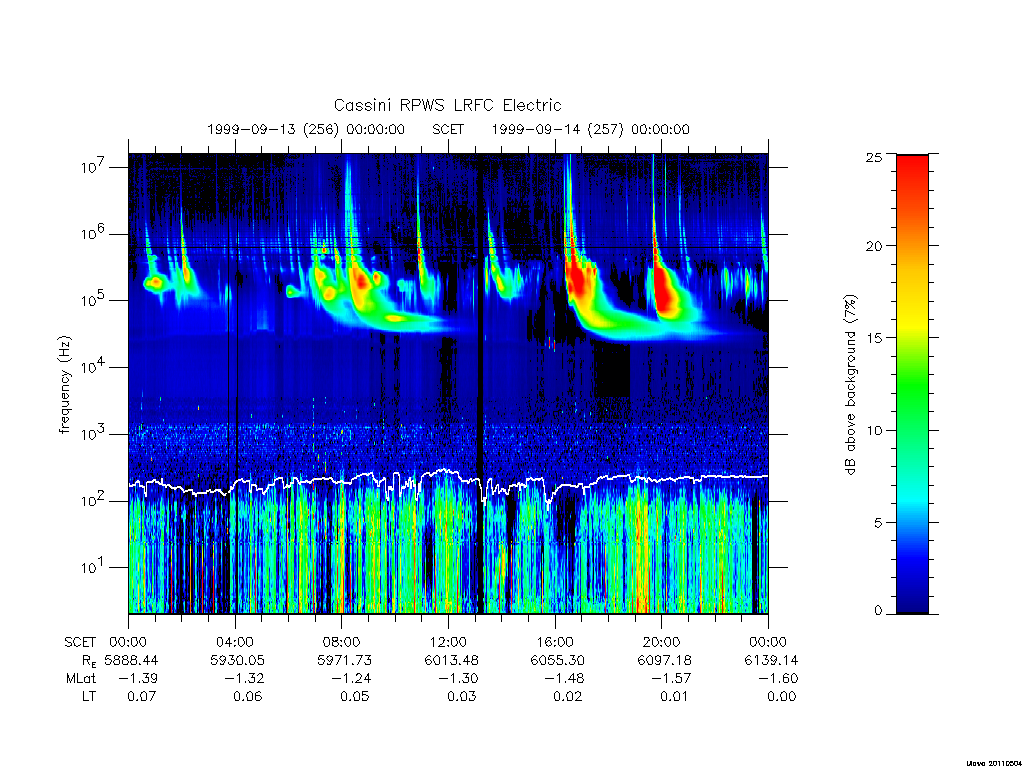This screenshot has height=768, width=1024.
Task: Click the MLat value '-1.48'
Action: click(564, 679)
